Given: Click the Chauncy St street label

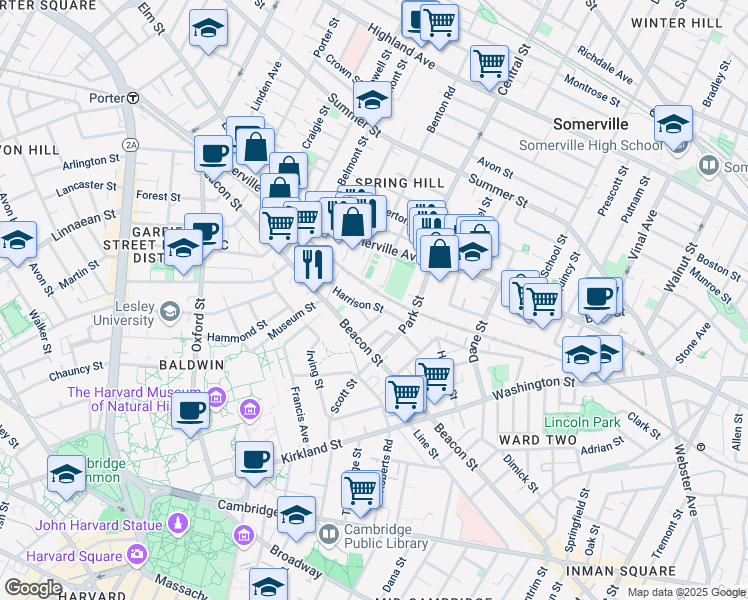Looking at the screenshot, I should click(x=76, y=371).
